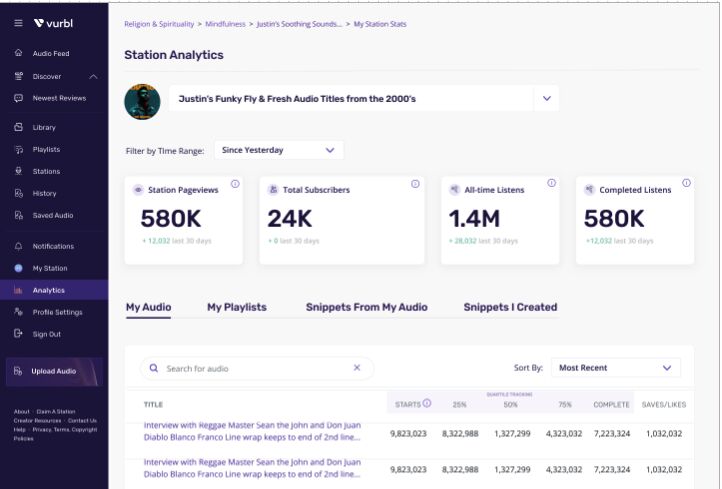Screen dimensions: 722x489
Task: Clear the audio search with X
Action: pyautogui.click(x=357, y=367)
